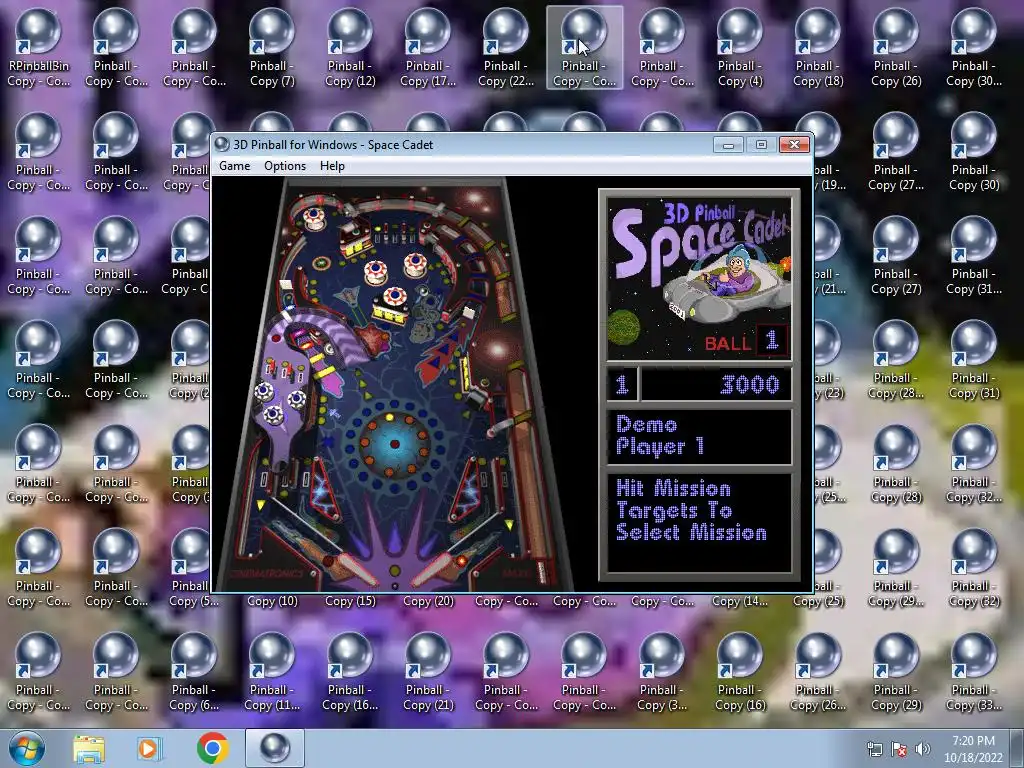Select the Pinball - Copy (32... desktop shortcut
The height and width of the screenshot is (768, 1024).
tap(974, 465)
